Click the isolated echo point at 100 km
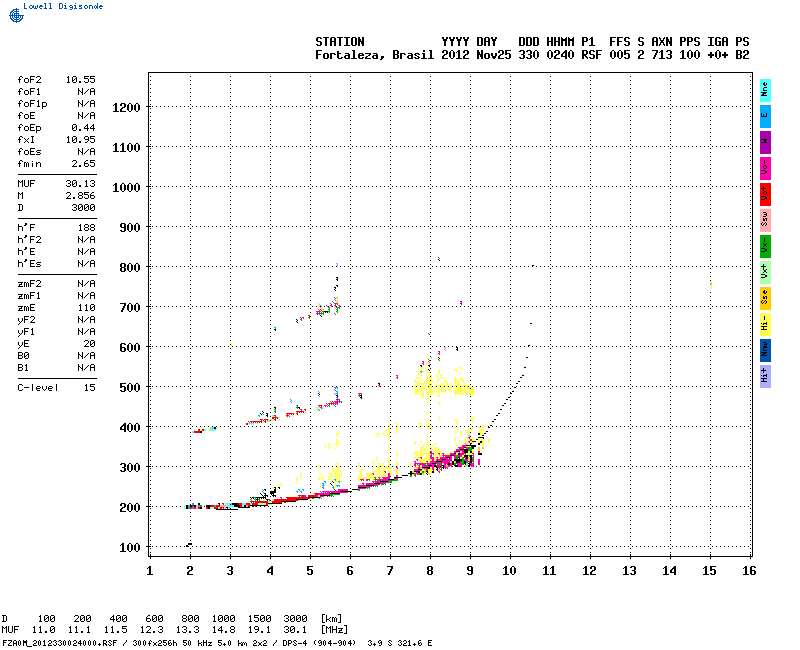This screenshot has width=800, height=650. (x=189, y=544)
